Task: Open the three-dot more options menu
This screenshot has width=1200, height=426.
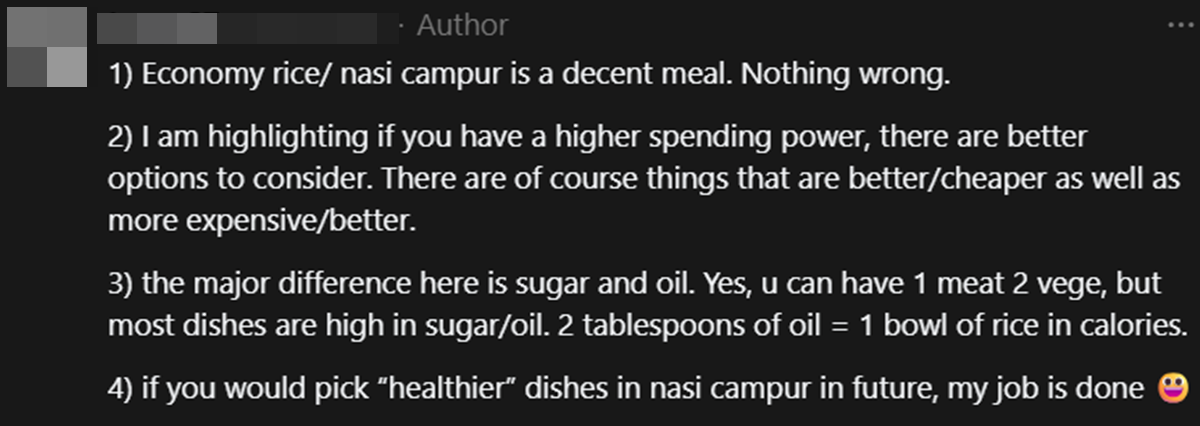Action: click(x=1180, y=25)
